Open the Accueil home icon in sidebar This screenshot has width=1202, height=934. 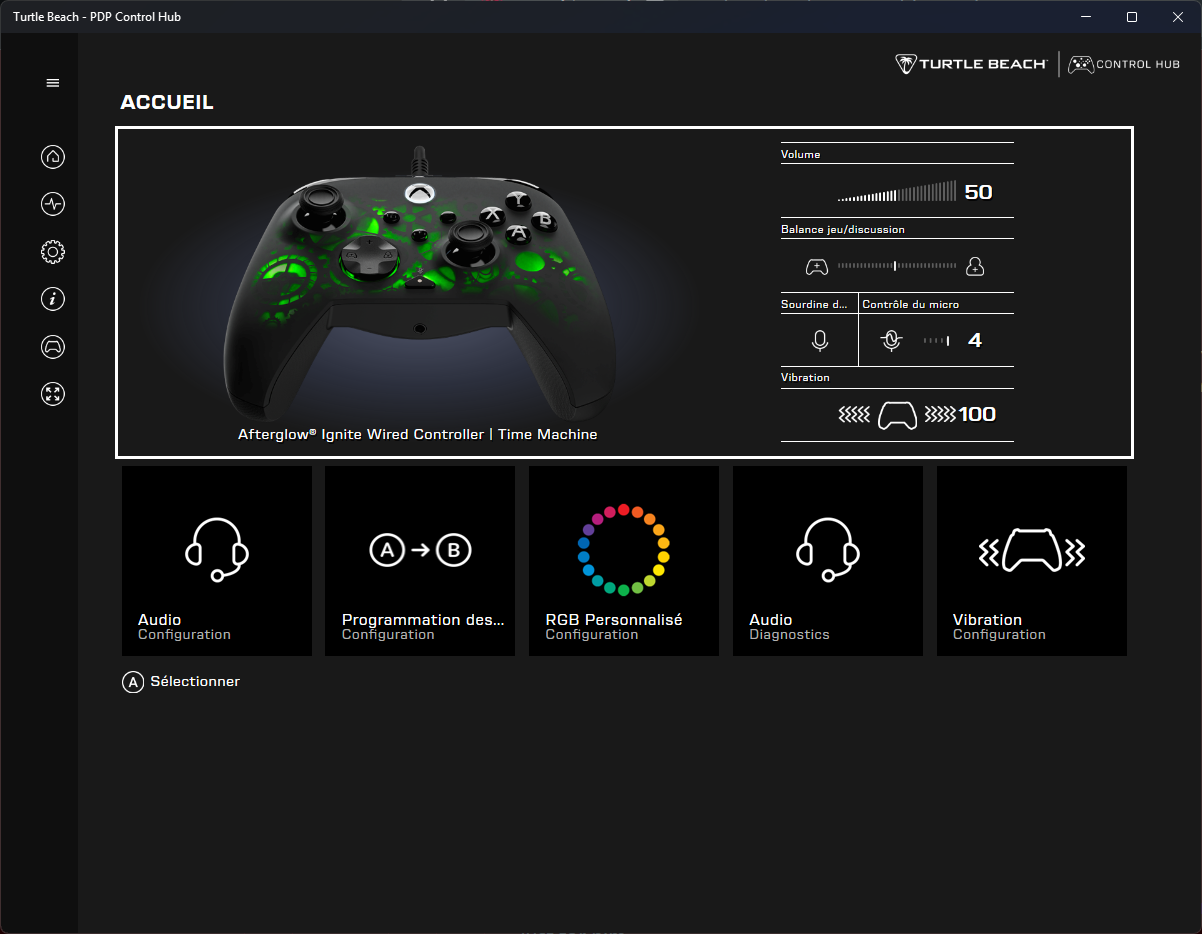52,156
